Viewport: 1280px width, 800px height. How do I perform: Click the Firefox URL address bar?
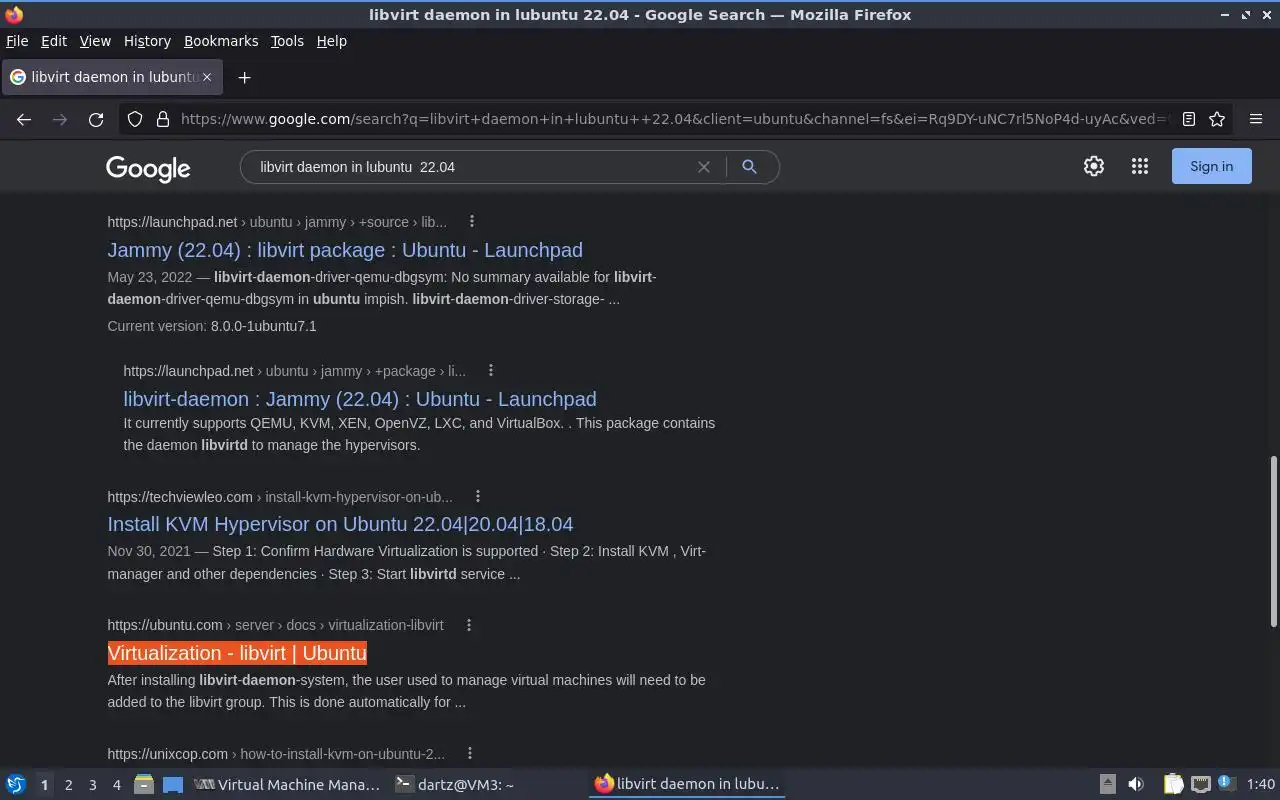672,119
